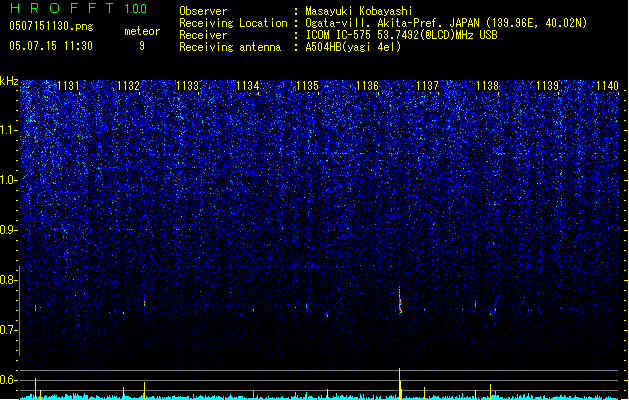Viewport: 629px width, 400px height.
Task: Click the Receiver label
Action: [203, 35]
